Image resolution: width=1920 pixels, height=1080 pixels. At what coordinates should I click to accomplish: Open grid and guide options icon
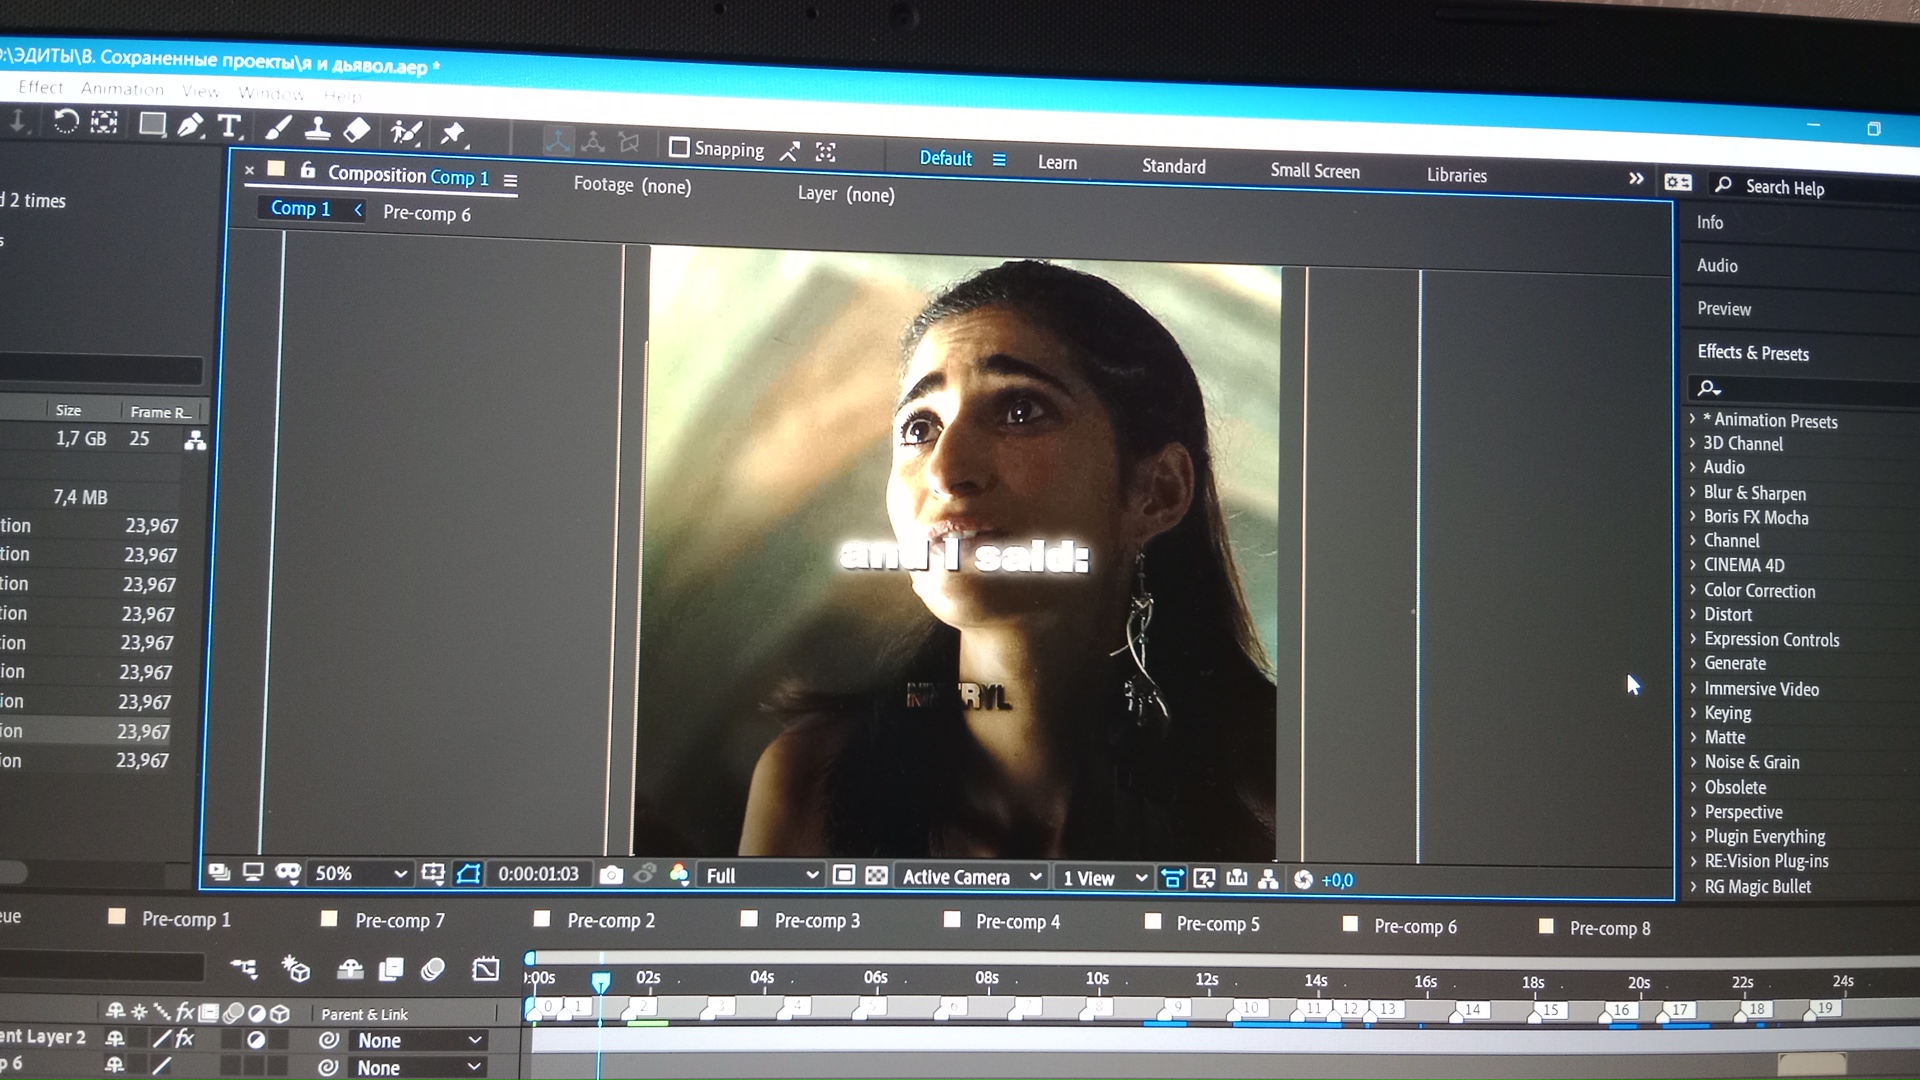coord(433,874)
